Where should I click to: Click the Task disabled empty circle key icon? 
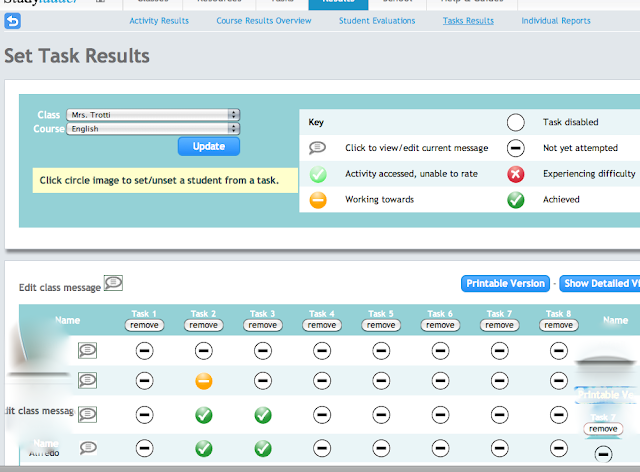(516, 122)
